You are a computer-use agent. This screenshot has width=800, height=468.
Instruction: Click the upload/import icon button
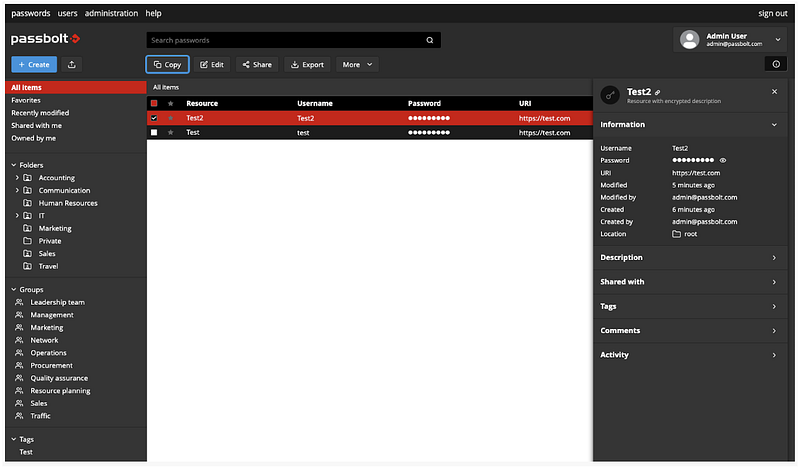tap(72, 64)
